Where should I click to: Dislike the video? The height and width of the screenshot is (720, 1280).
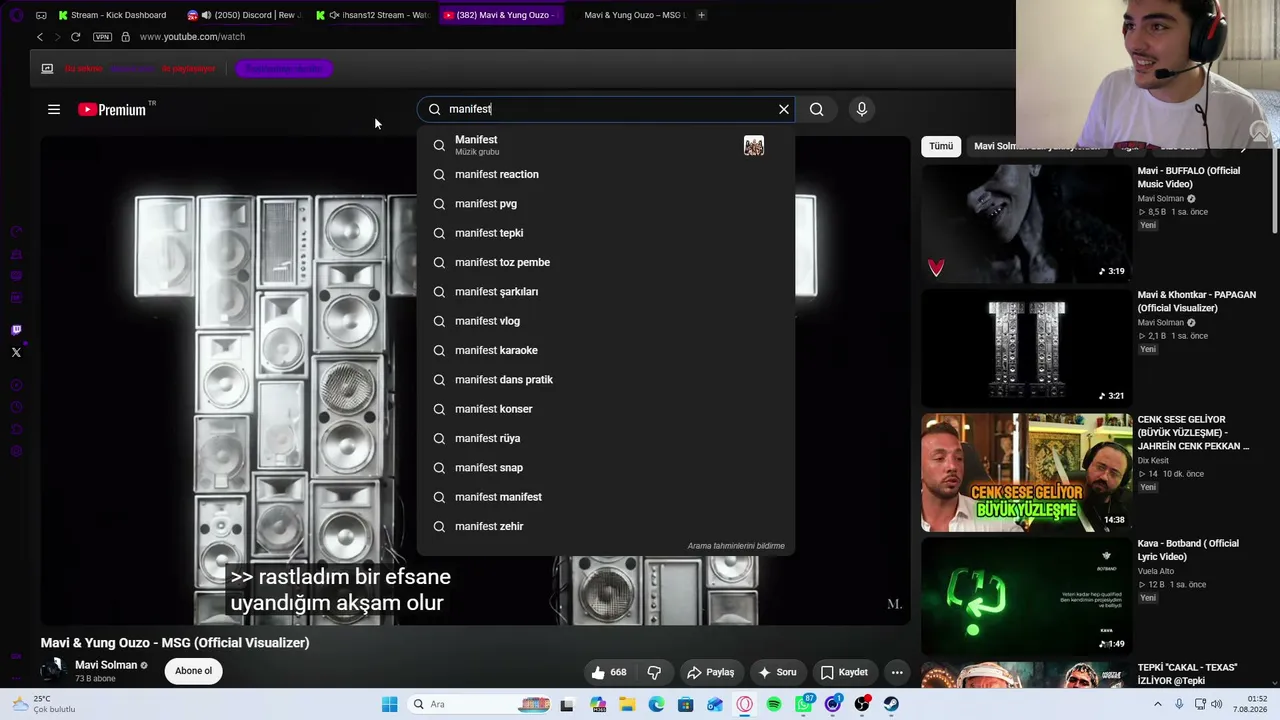click(654, 672)
